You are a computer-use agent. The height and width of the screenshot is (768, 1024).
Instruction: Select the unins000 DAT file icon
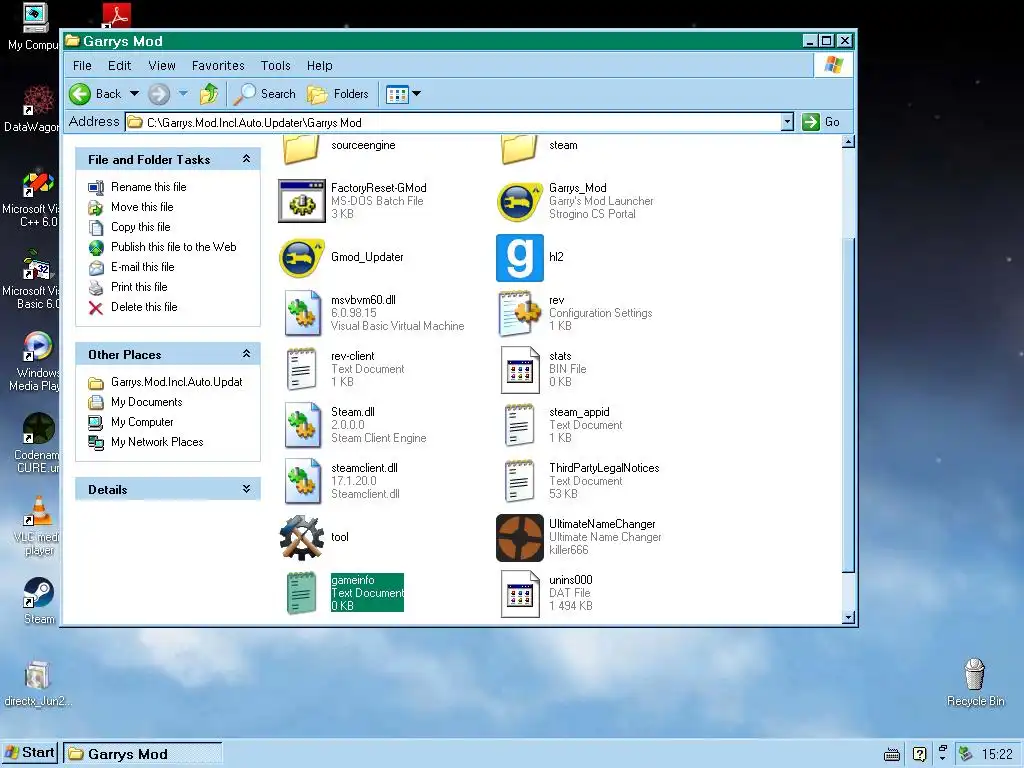pos(520,594)
